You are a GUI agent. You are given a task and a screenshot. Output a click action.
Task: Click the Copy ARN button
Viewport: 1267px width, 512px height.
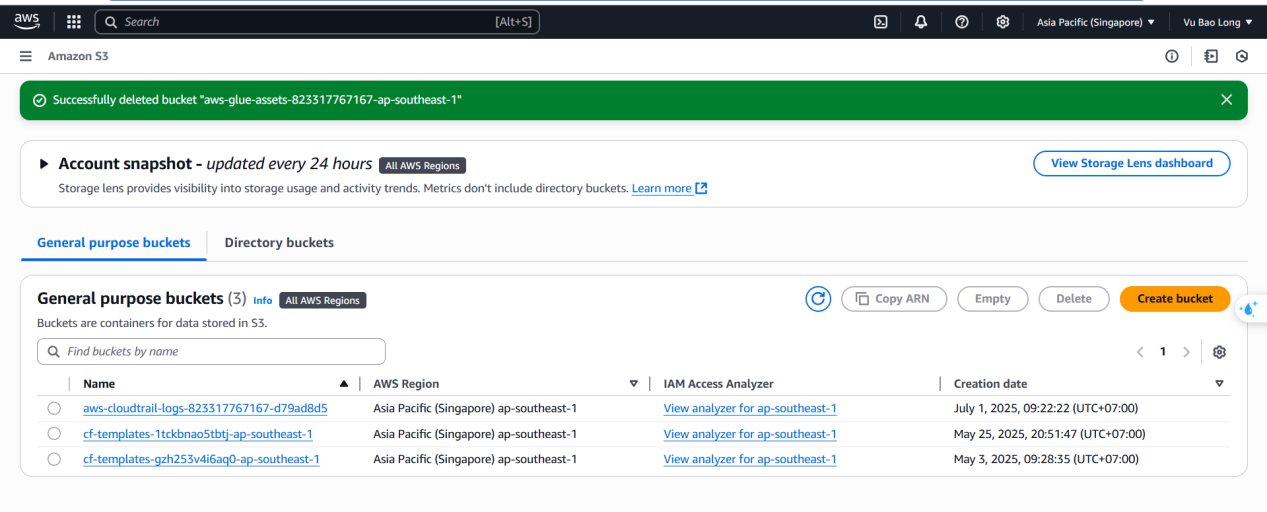pos(894,299)
